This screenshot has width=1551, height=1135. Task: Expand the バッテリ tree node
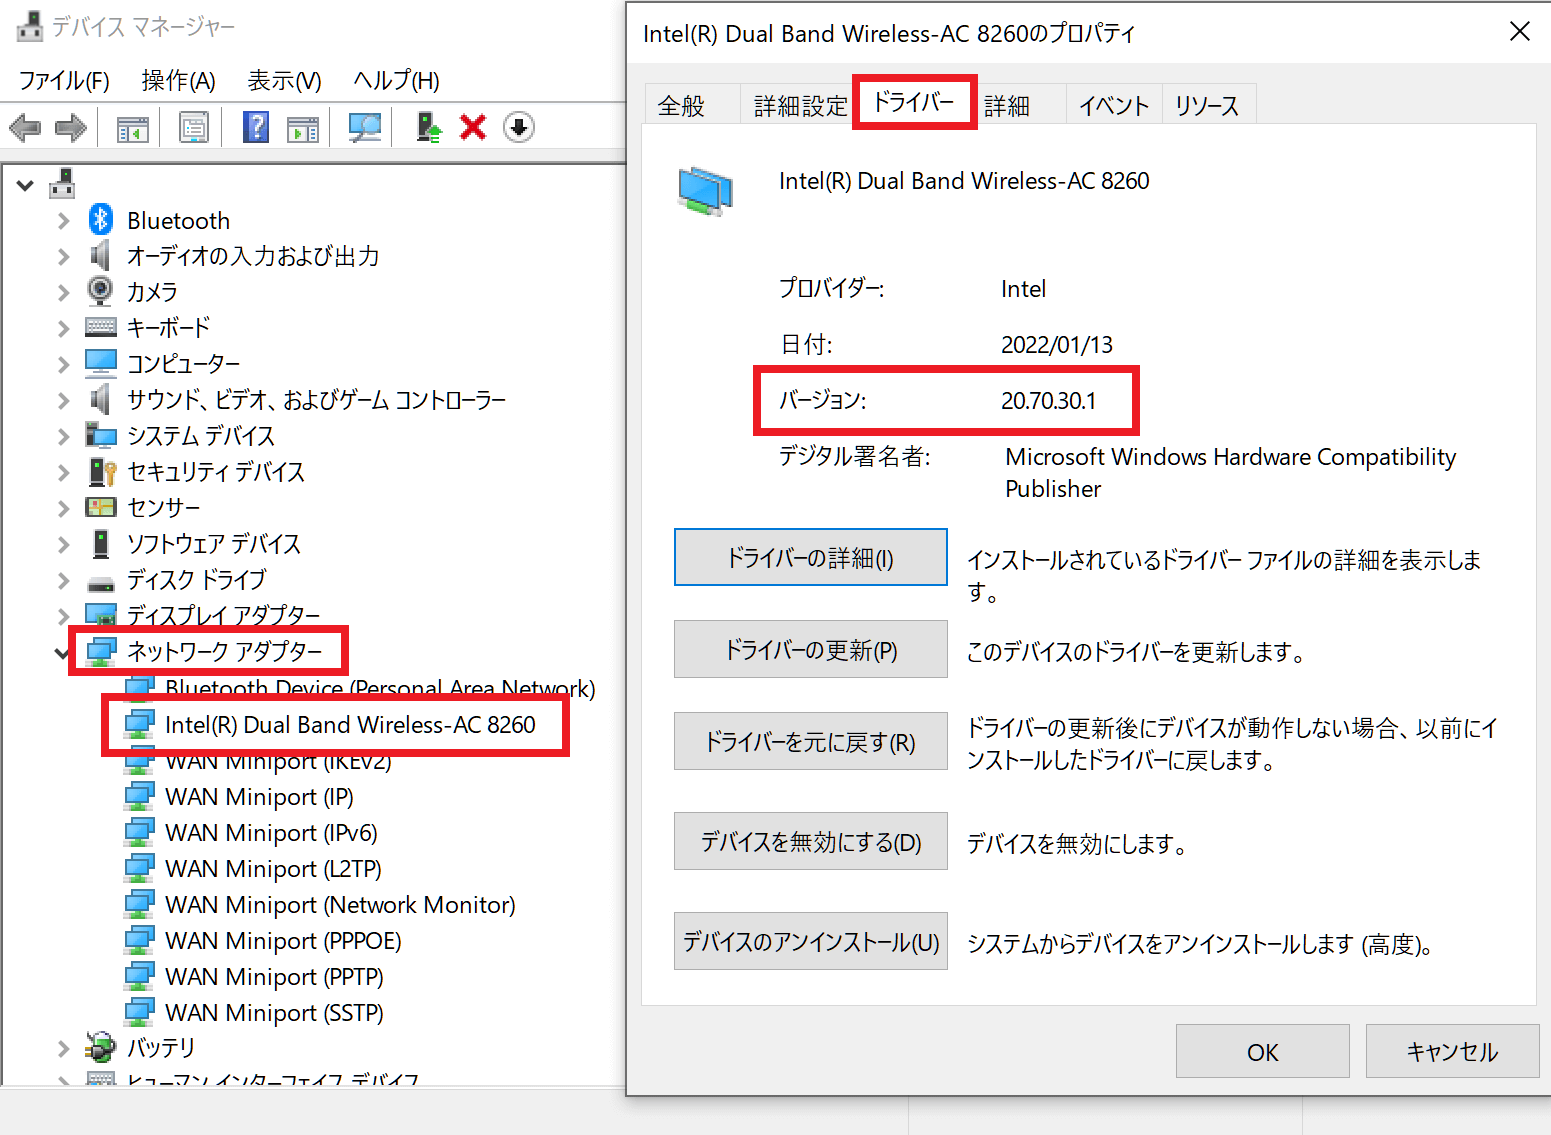64,1048
